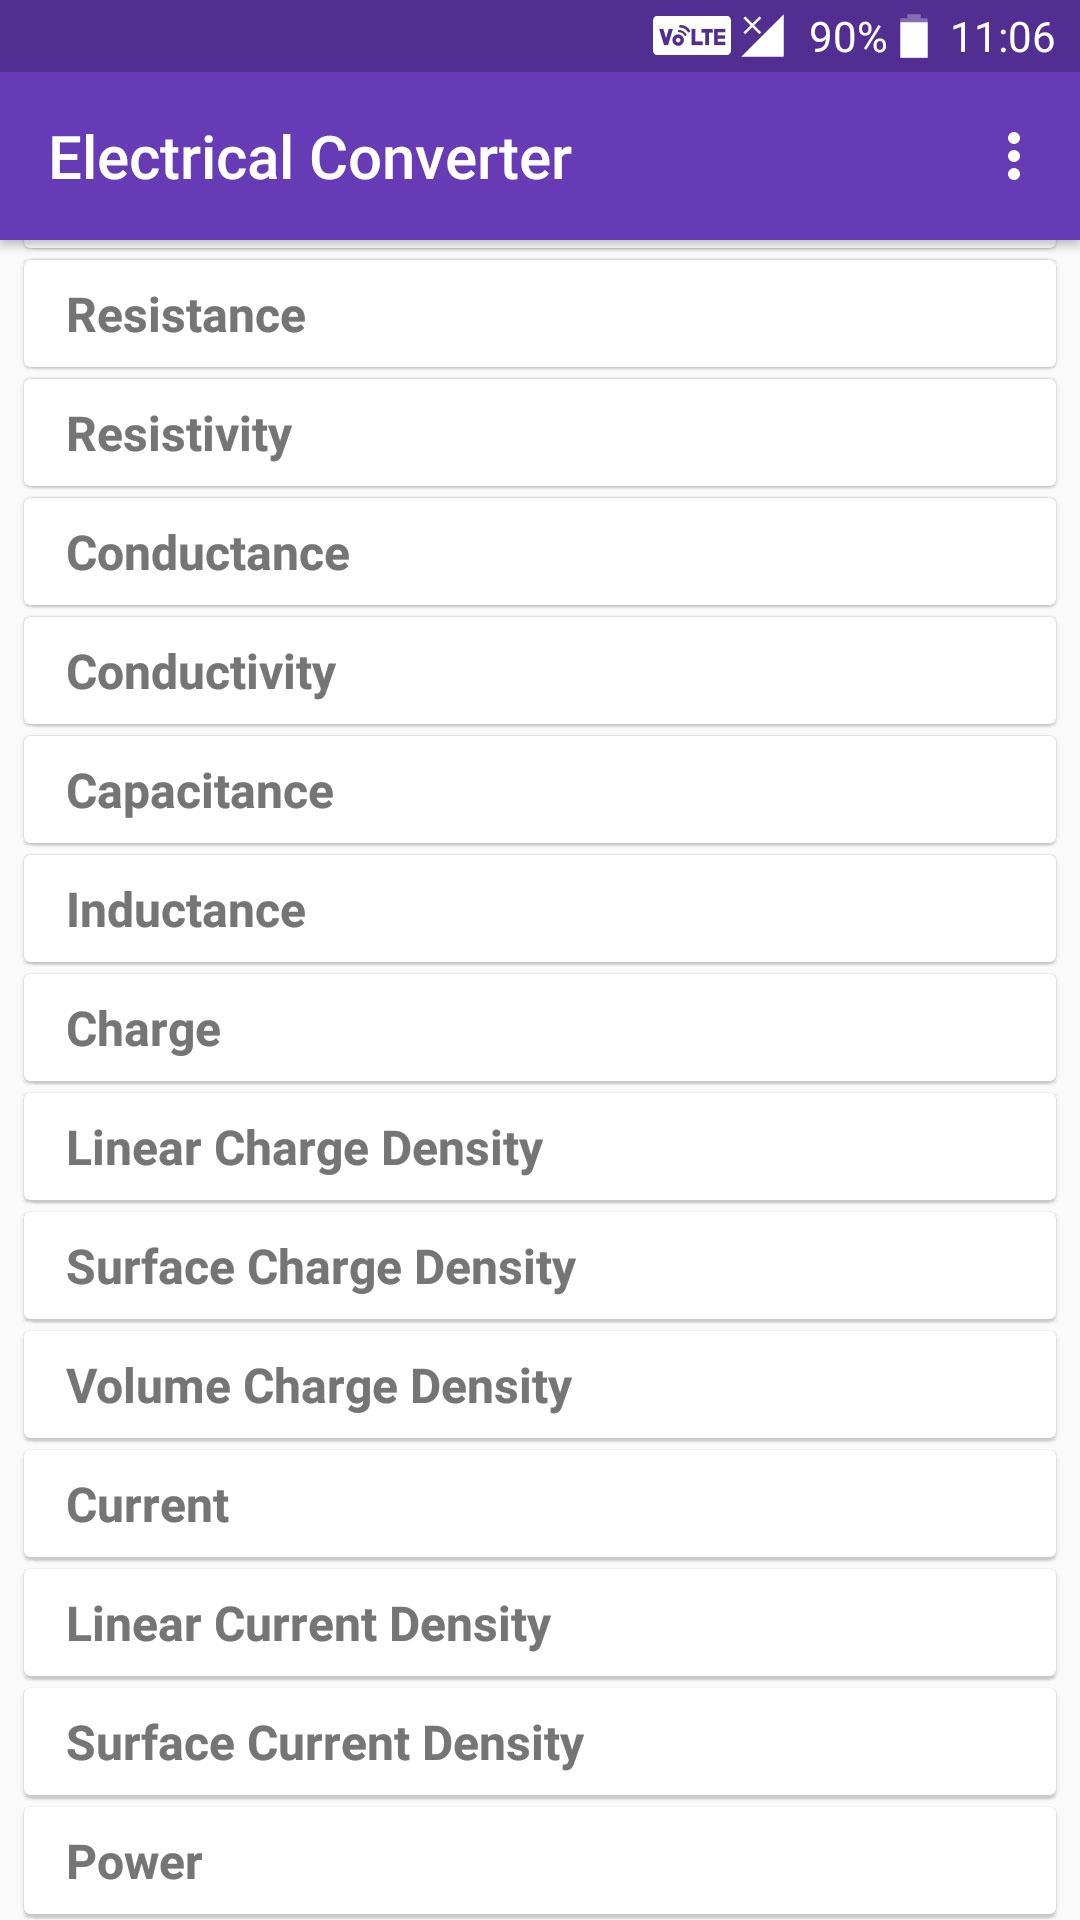Screen dimensions: 1080x1920
Task: Open the Conductance converter
Action: [x=540, y=552]
